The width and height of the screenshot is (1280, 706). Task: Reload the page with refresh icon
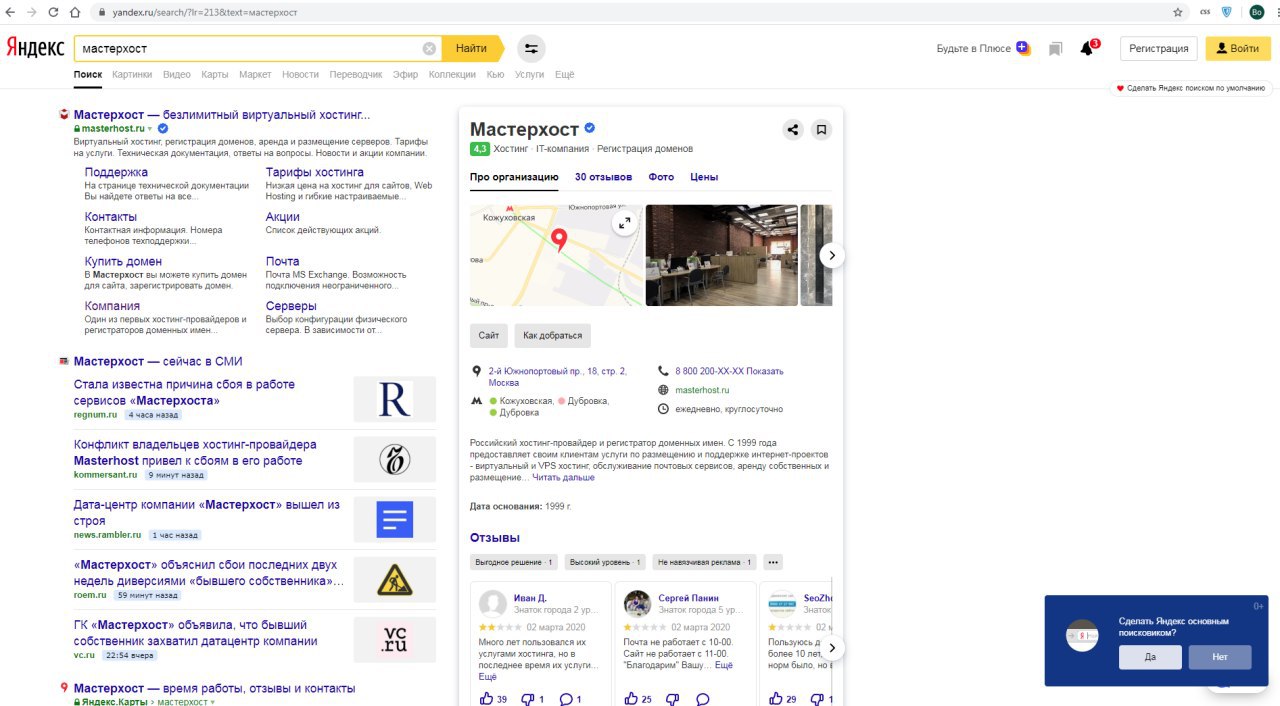(54, 12)
